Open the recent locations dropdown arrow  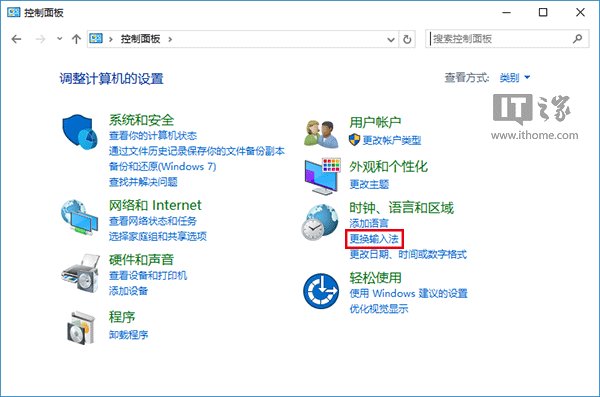[x=59, y=39]
